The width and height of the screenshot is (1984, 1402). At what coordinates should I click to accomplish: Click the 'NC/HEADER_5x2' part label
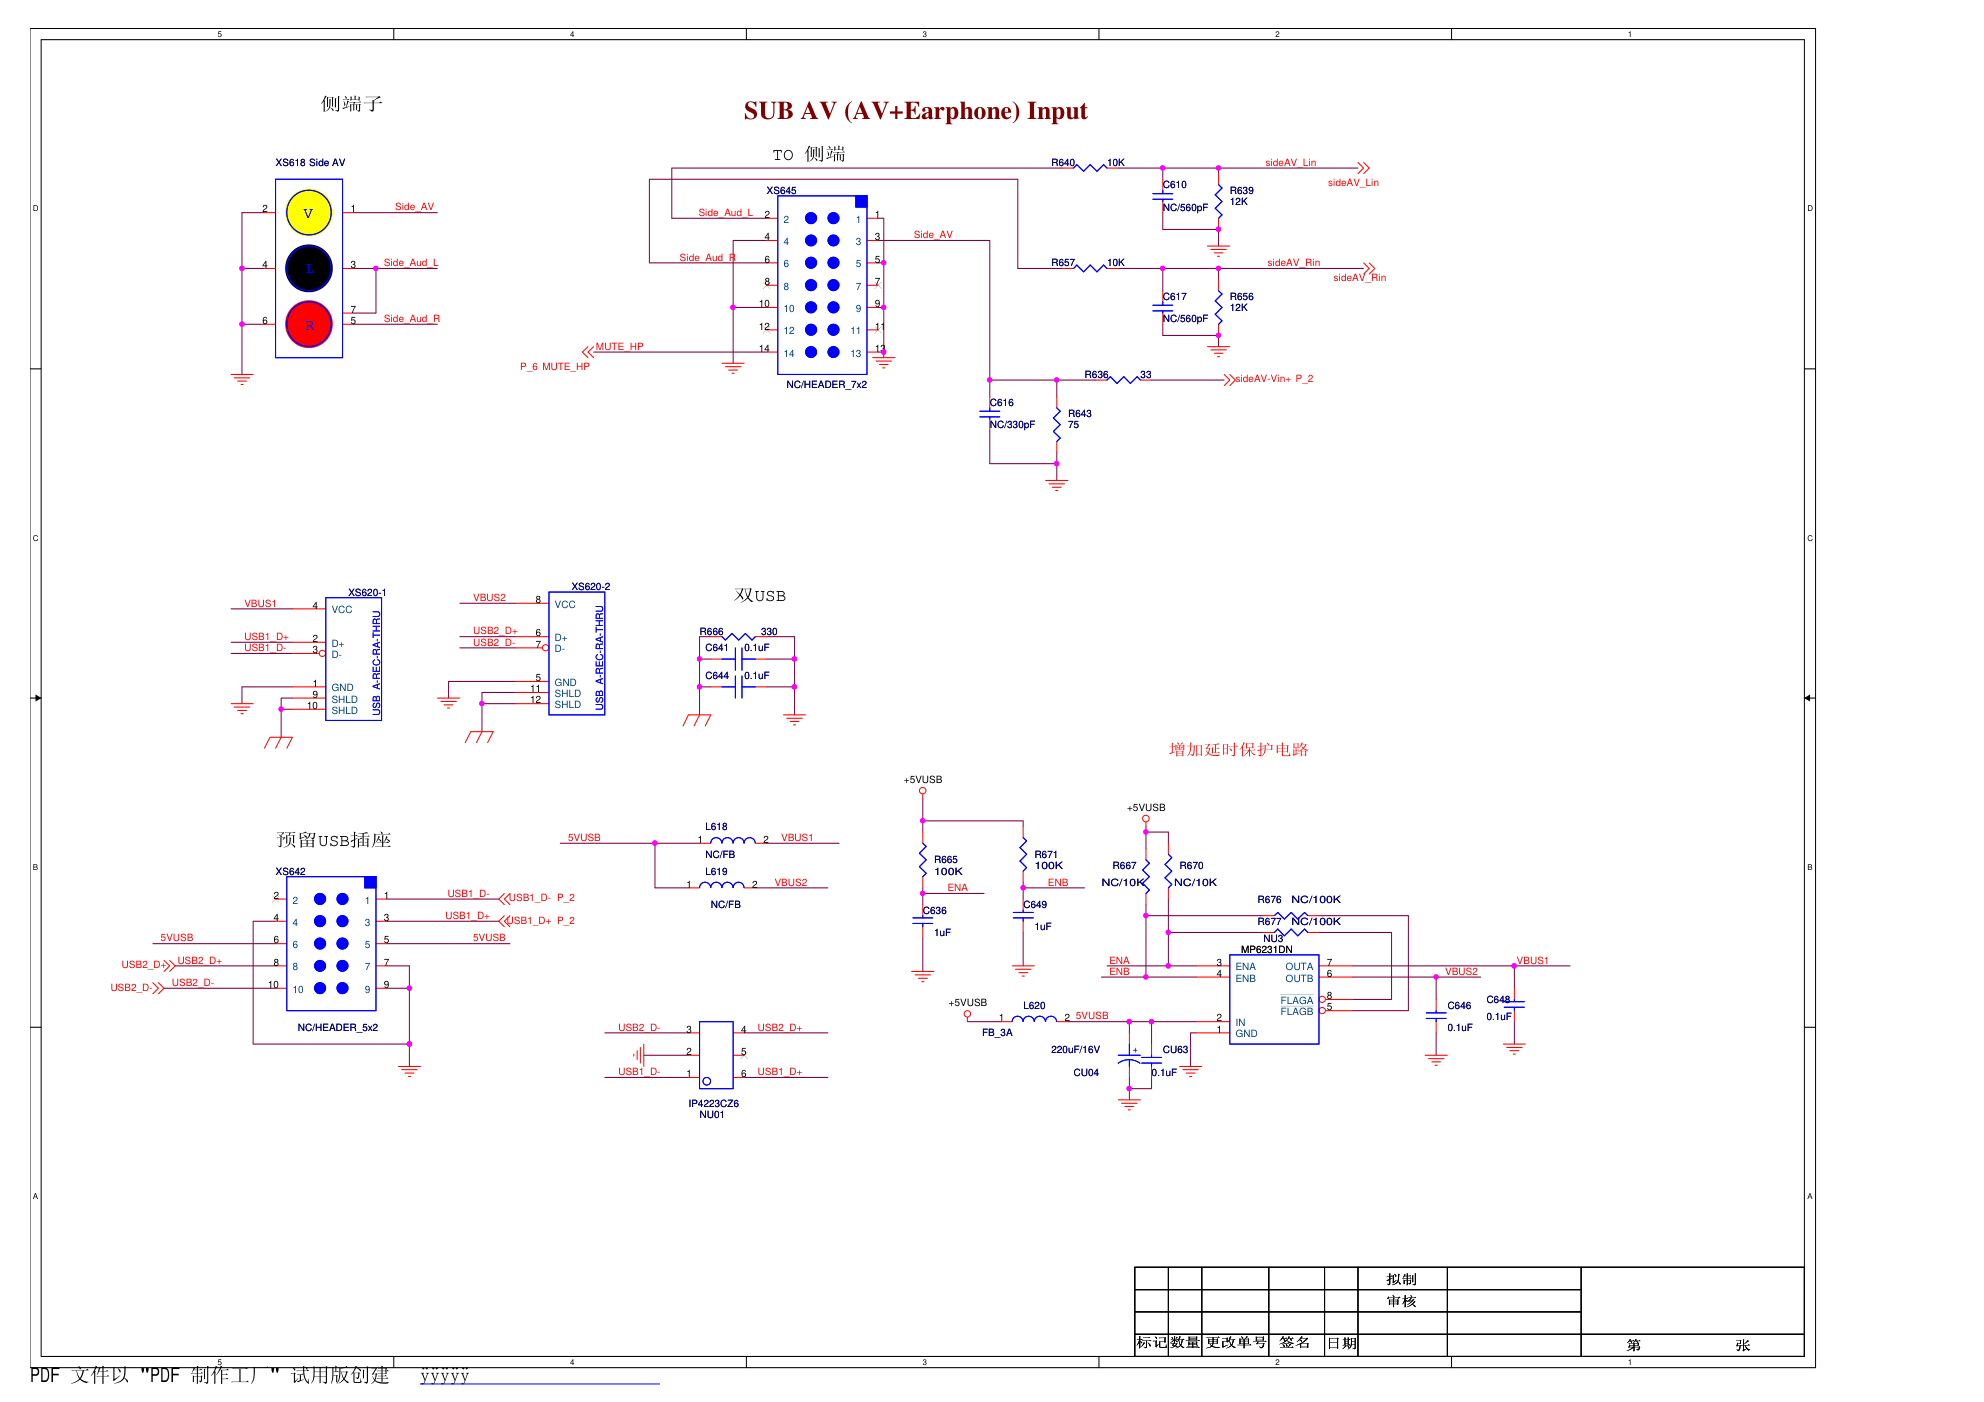tap(337, 1027)
